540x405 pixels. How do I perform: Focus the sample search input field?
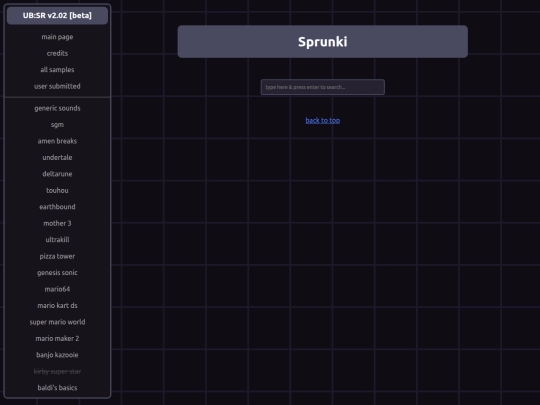pos(323,87)
